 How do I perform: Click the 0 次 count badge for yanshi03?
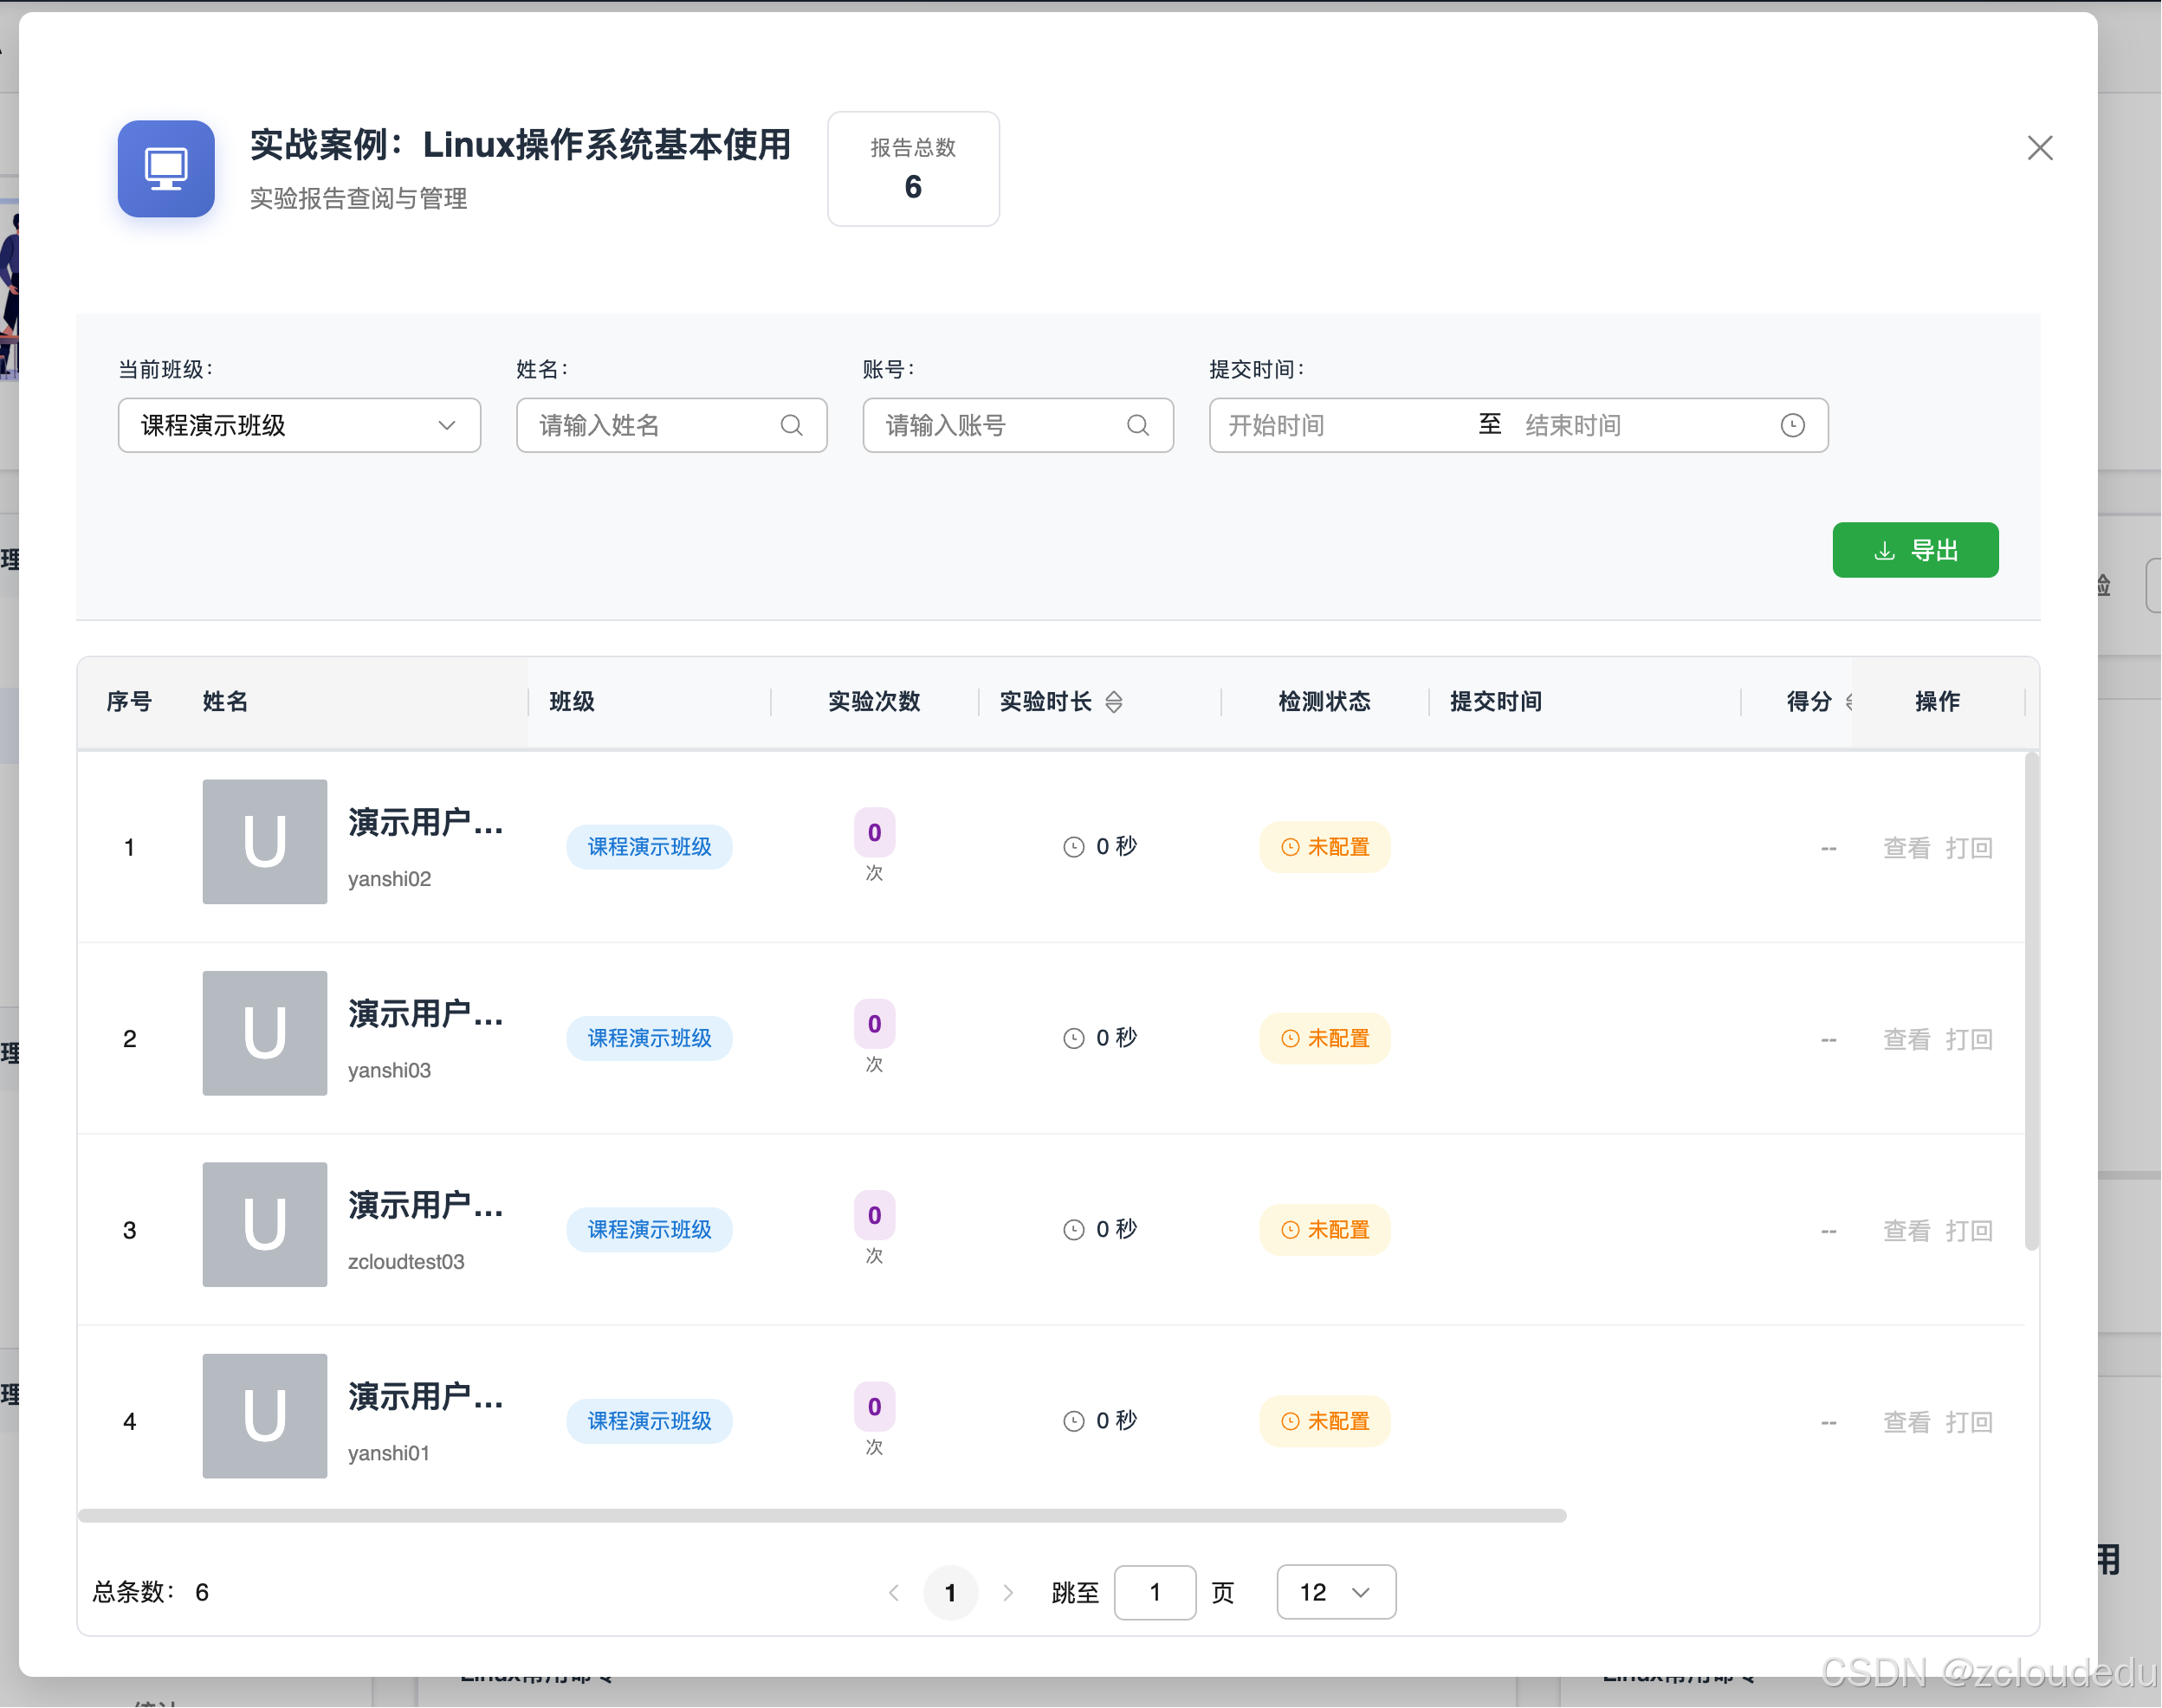click(874, 1036)
